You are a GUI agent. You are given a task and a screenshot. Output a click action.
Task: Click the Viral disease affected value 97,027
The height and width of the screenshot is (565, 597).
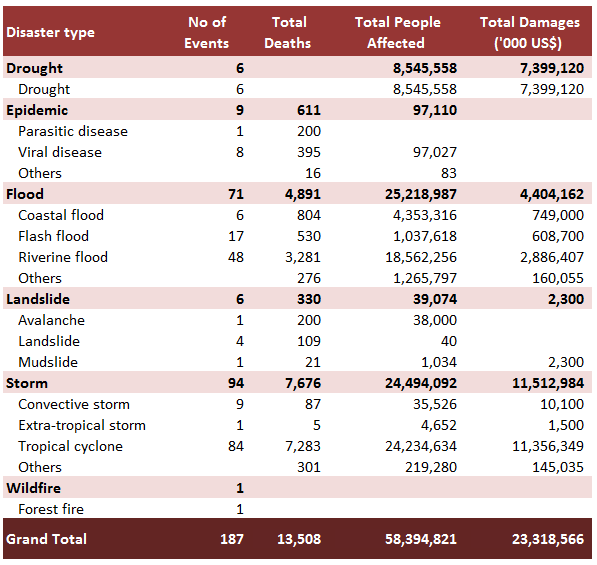click(x=435, y=152)
